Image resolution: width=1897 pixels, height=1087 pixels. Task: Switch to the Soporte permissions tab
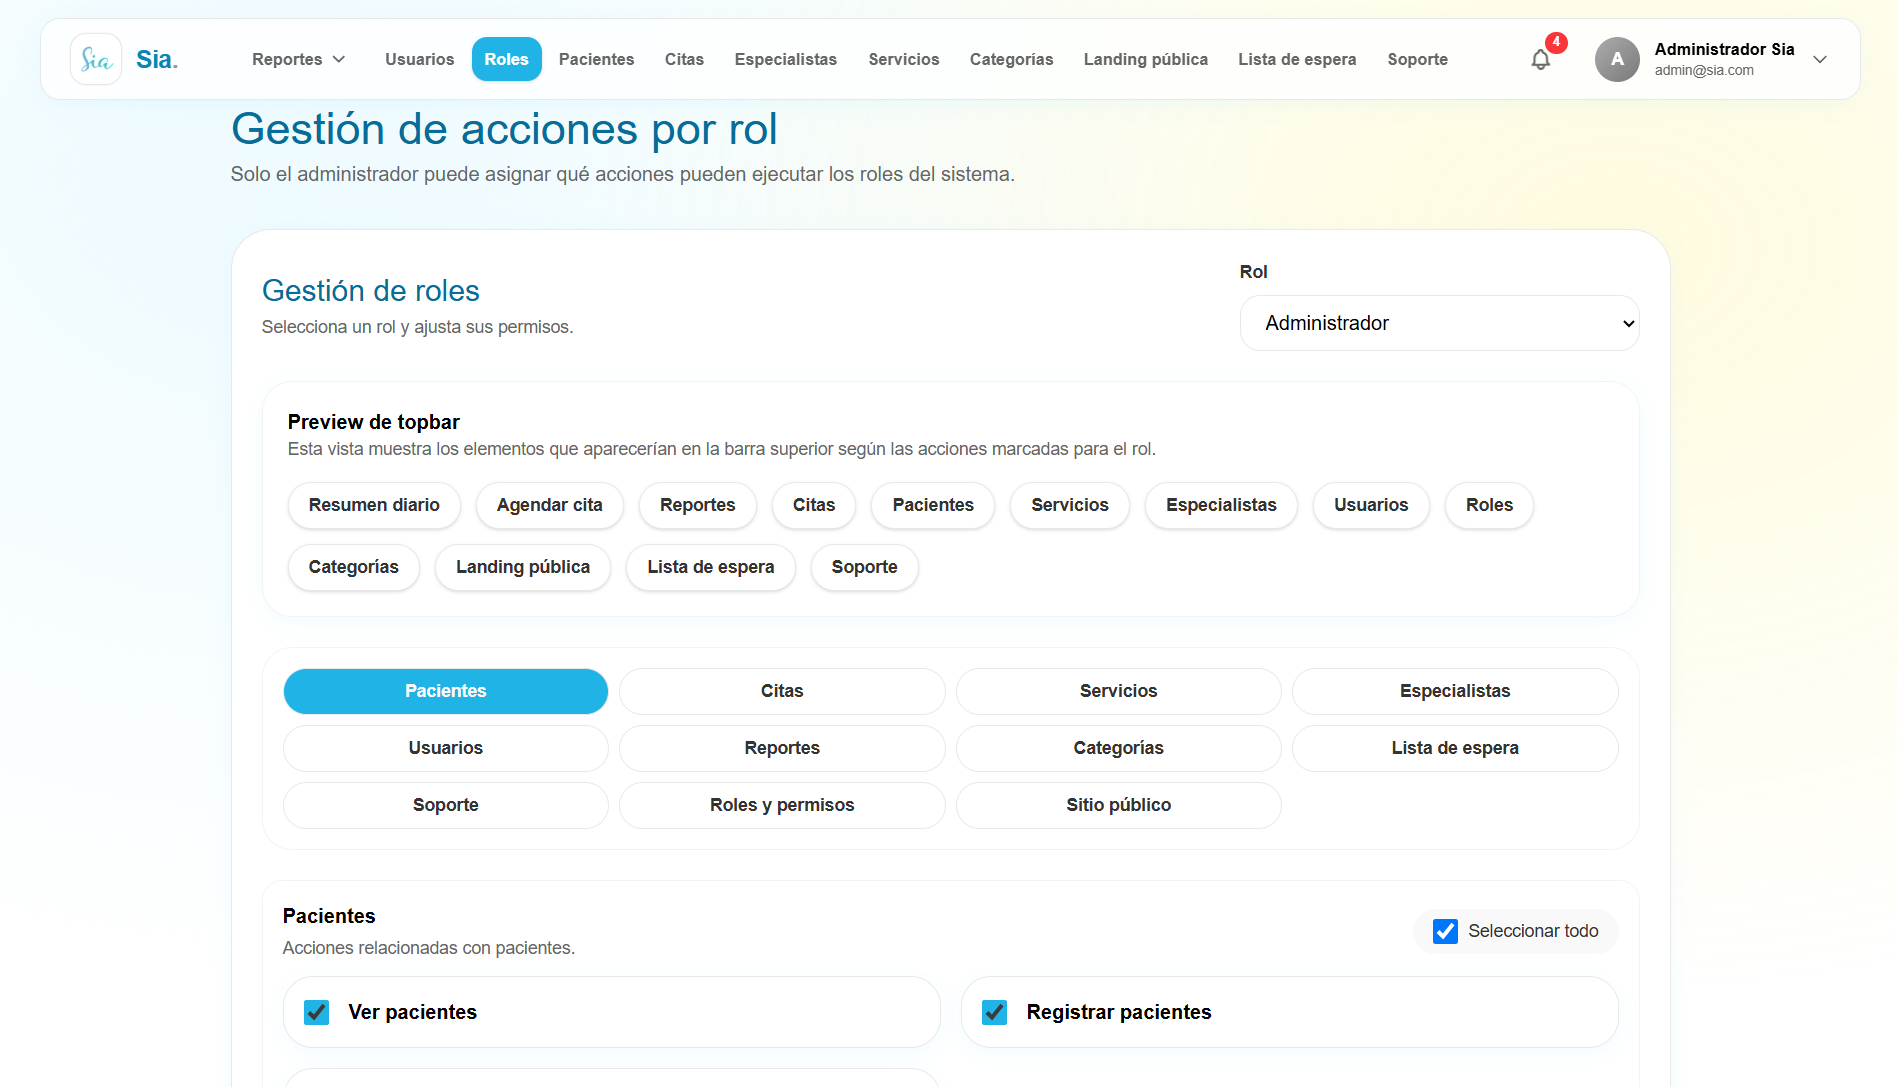(x=446, y=805)
